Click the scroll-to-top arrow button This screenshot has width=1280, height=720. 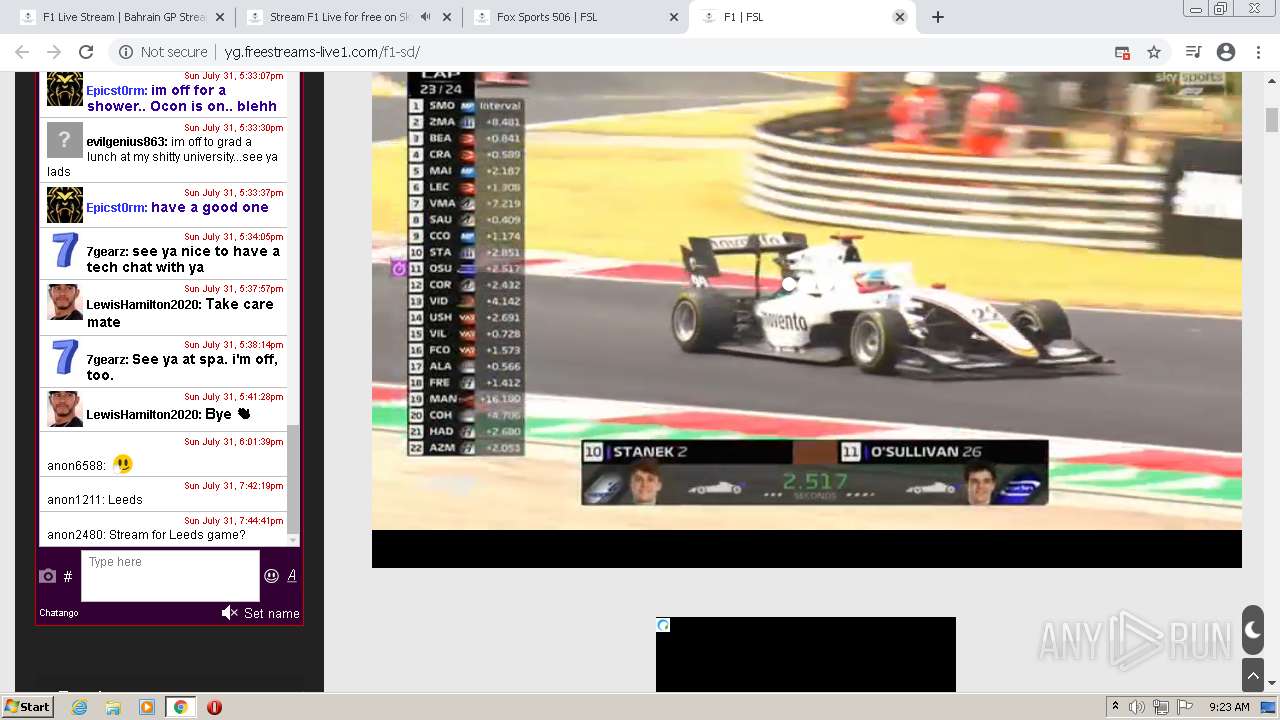[x=1253, y=676]
